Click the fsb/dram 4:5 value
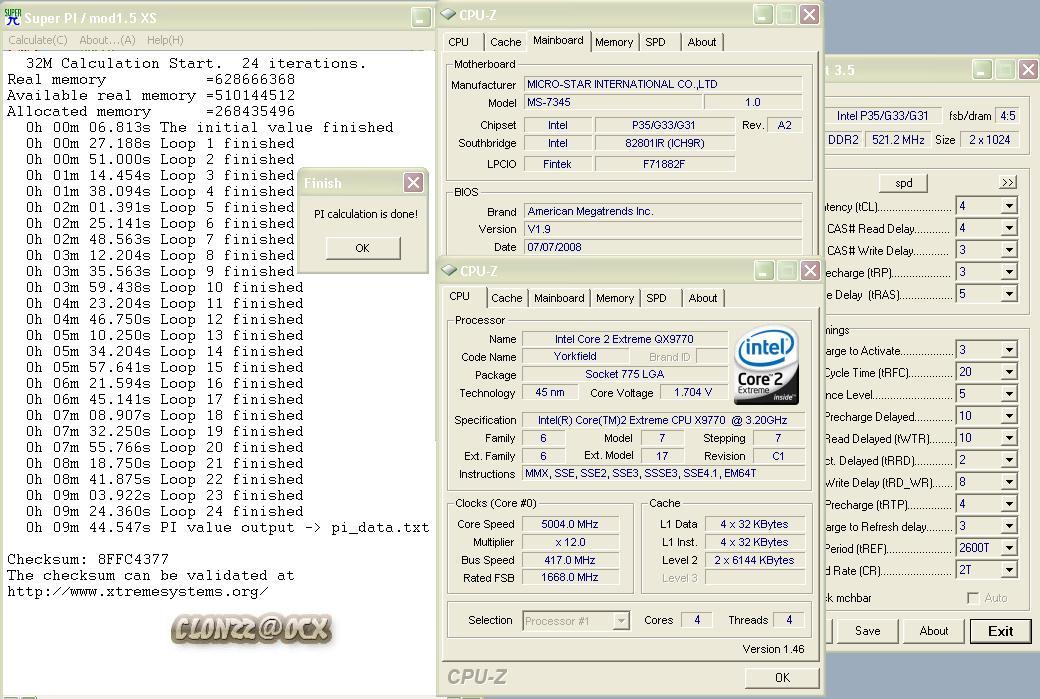The height and width of the screenshot is (699, 1040). pos(1008,115)
